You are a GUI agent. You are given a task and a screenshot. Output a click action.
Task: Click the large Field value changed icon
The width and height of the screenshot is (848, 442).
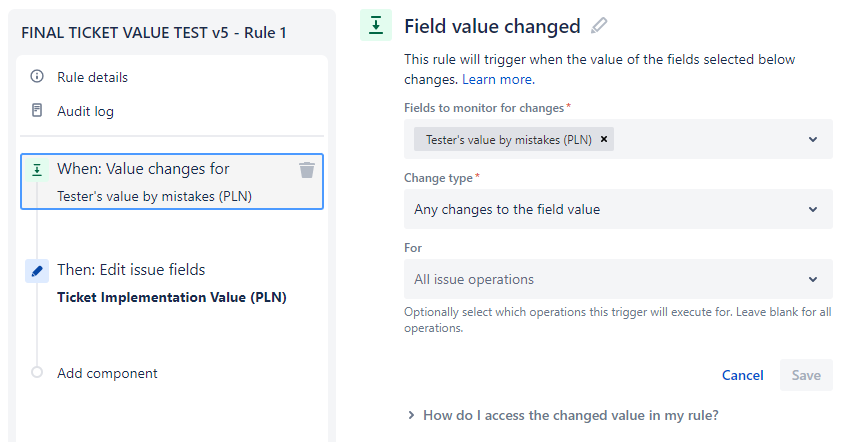376,25
